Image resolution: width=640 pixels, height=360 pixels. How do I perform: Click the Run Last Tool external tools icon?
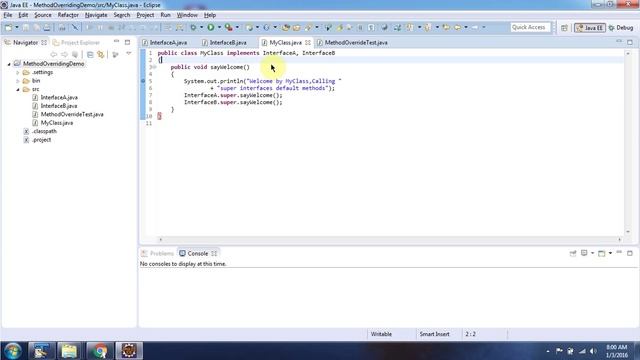[229, 27]
